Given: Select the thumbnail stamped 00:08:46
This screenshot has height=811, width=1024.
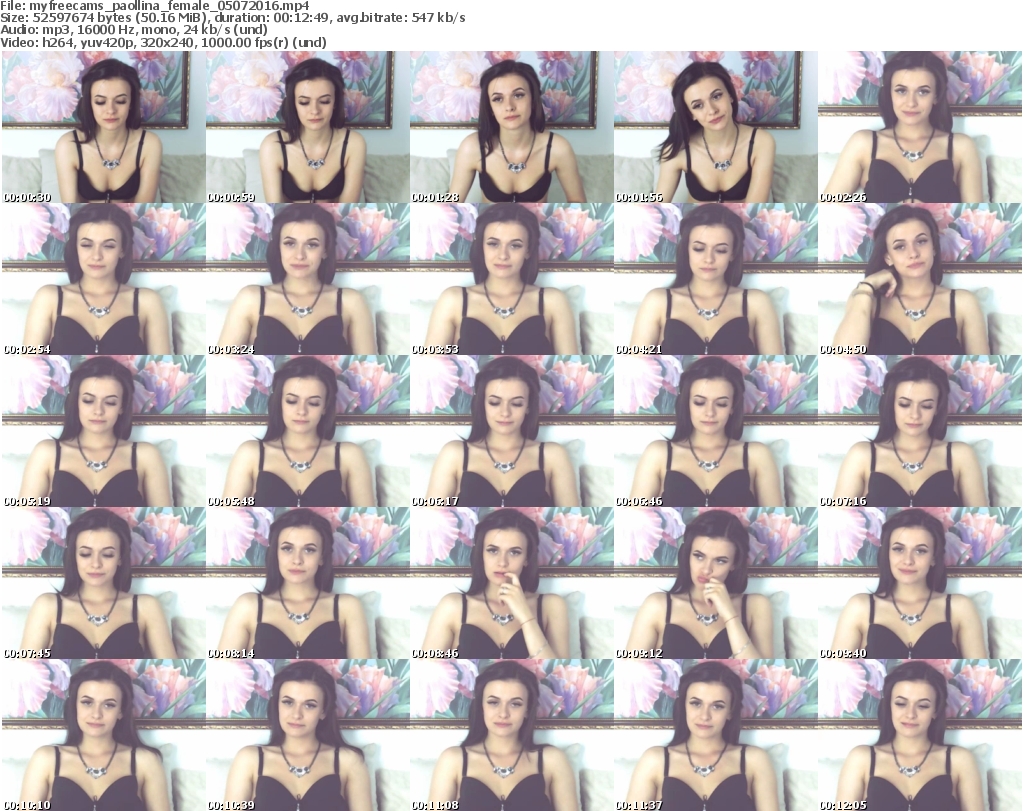Looking at the screenshot, I should pyautogui.click(x=511, y=583).
